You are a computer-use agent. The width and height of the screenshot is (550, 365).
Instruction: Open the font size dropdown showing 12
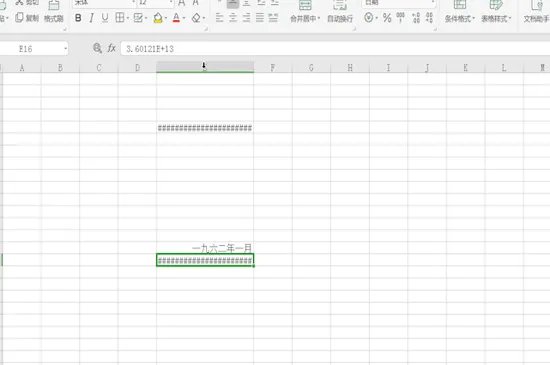pyautogui.click(x=171, y=3)
